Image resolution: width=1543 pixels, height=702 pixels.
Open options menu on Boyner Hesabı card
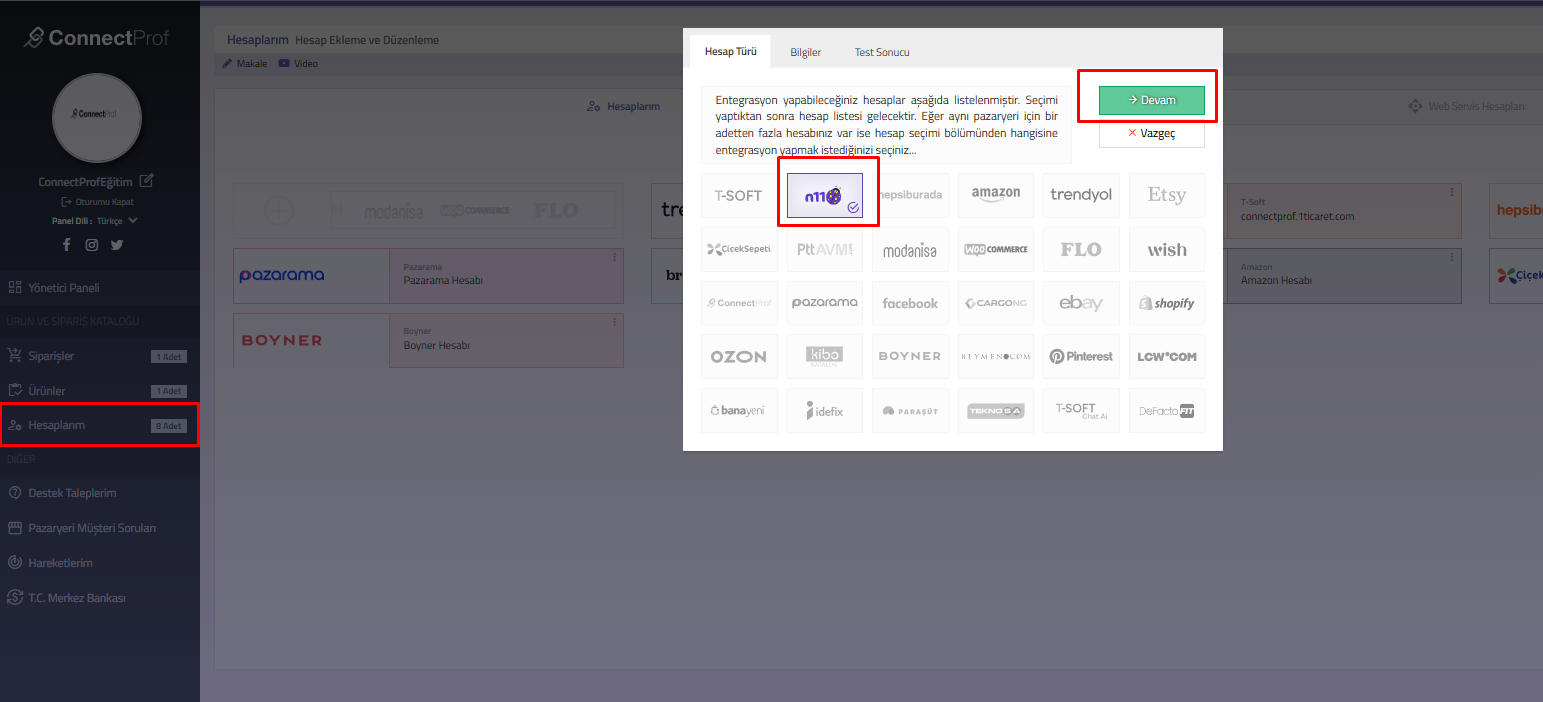pos(614,322)
